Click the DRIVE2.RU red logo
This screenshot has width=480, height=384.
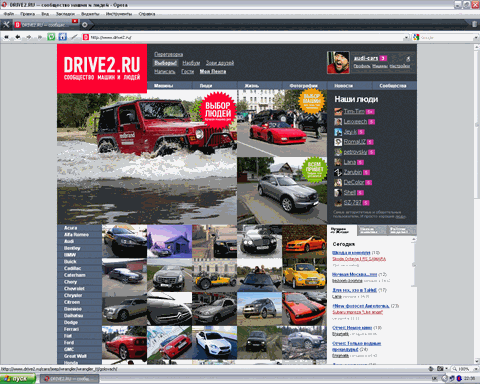click(102, 68)
